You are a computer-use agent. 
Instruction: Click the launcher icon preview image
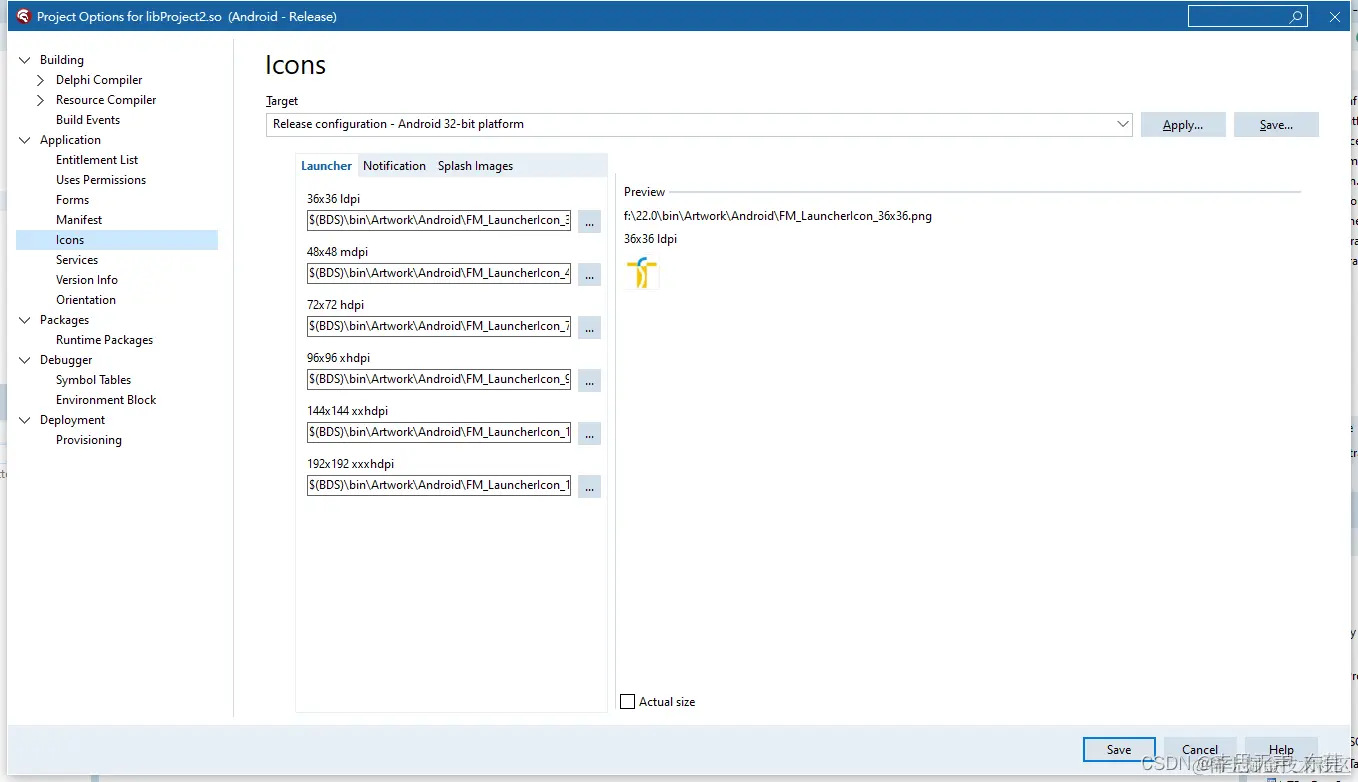point(642,273)
